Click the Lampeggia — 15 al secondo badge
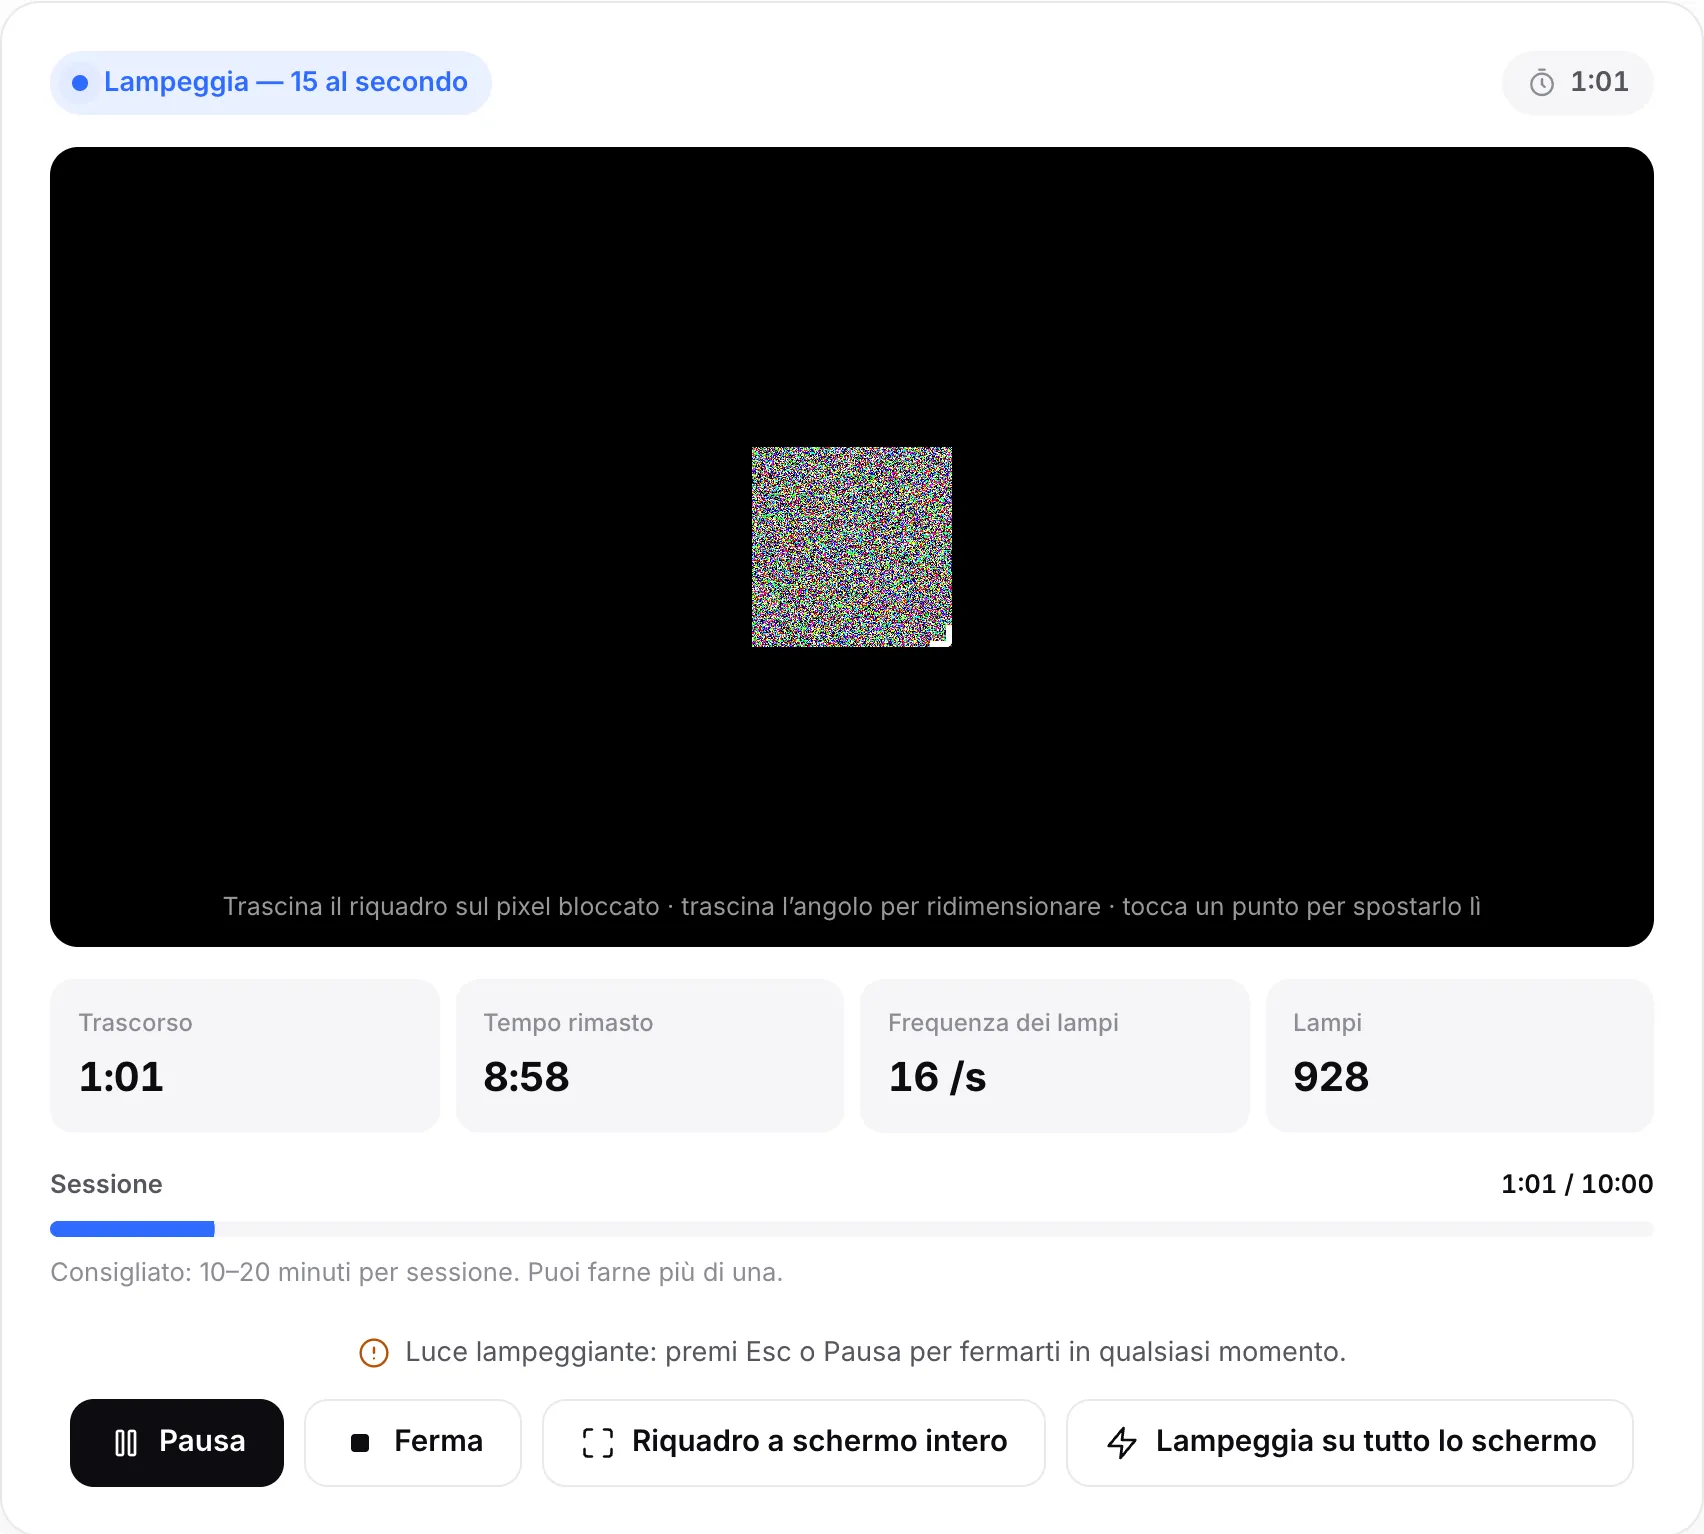 pyautogui.click(x=271, y=83)
